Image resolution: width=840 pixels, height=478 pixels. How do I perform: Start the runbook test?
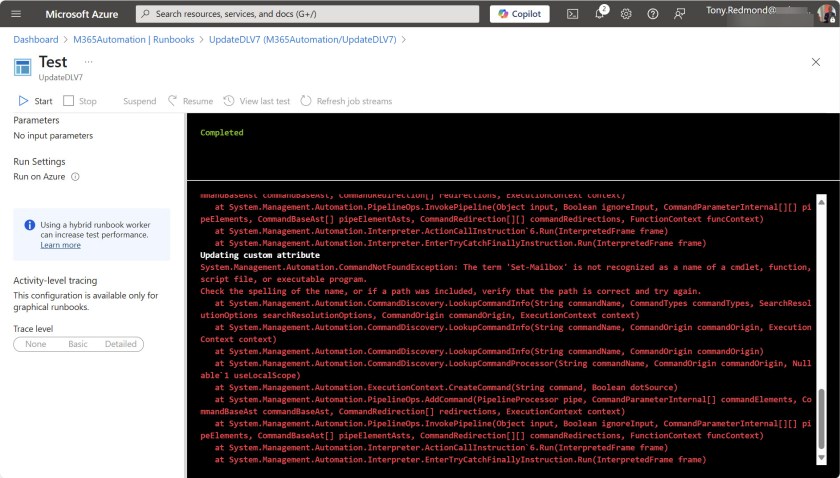click(x=35, y=101)
